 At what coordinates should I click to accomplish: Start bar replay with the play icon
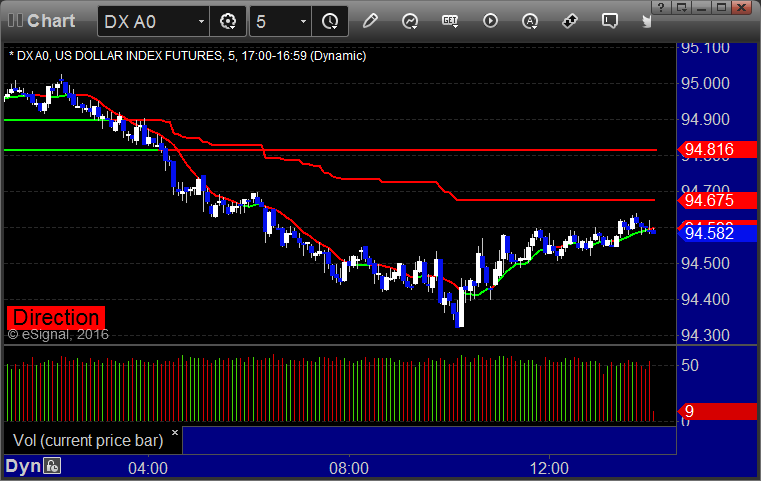490,21
